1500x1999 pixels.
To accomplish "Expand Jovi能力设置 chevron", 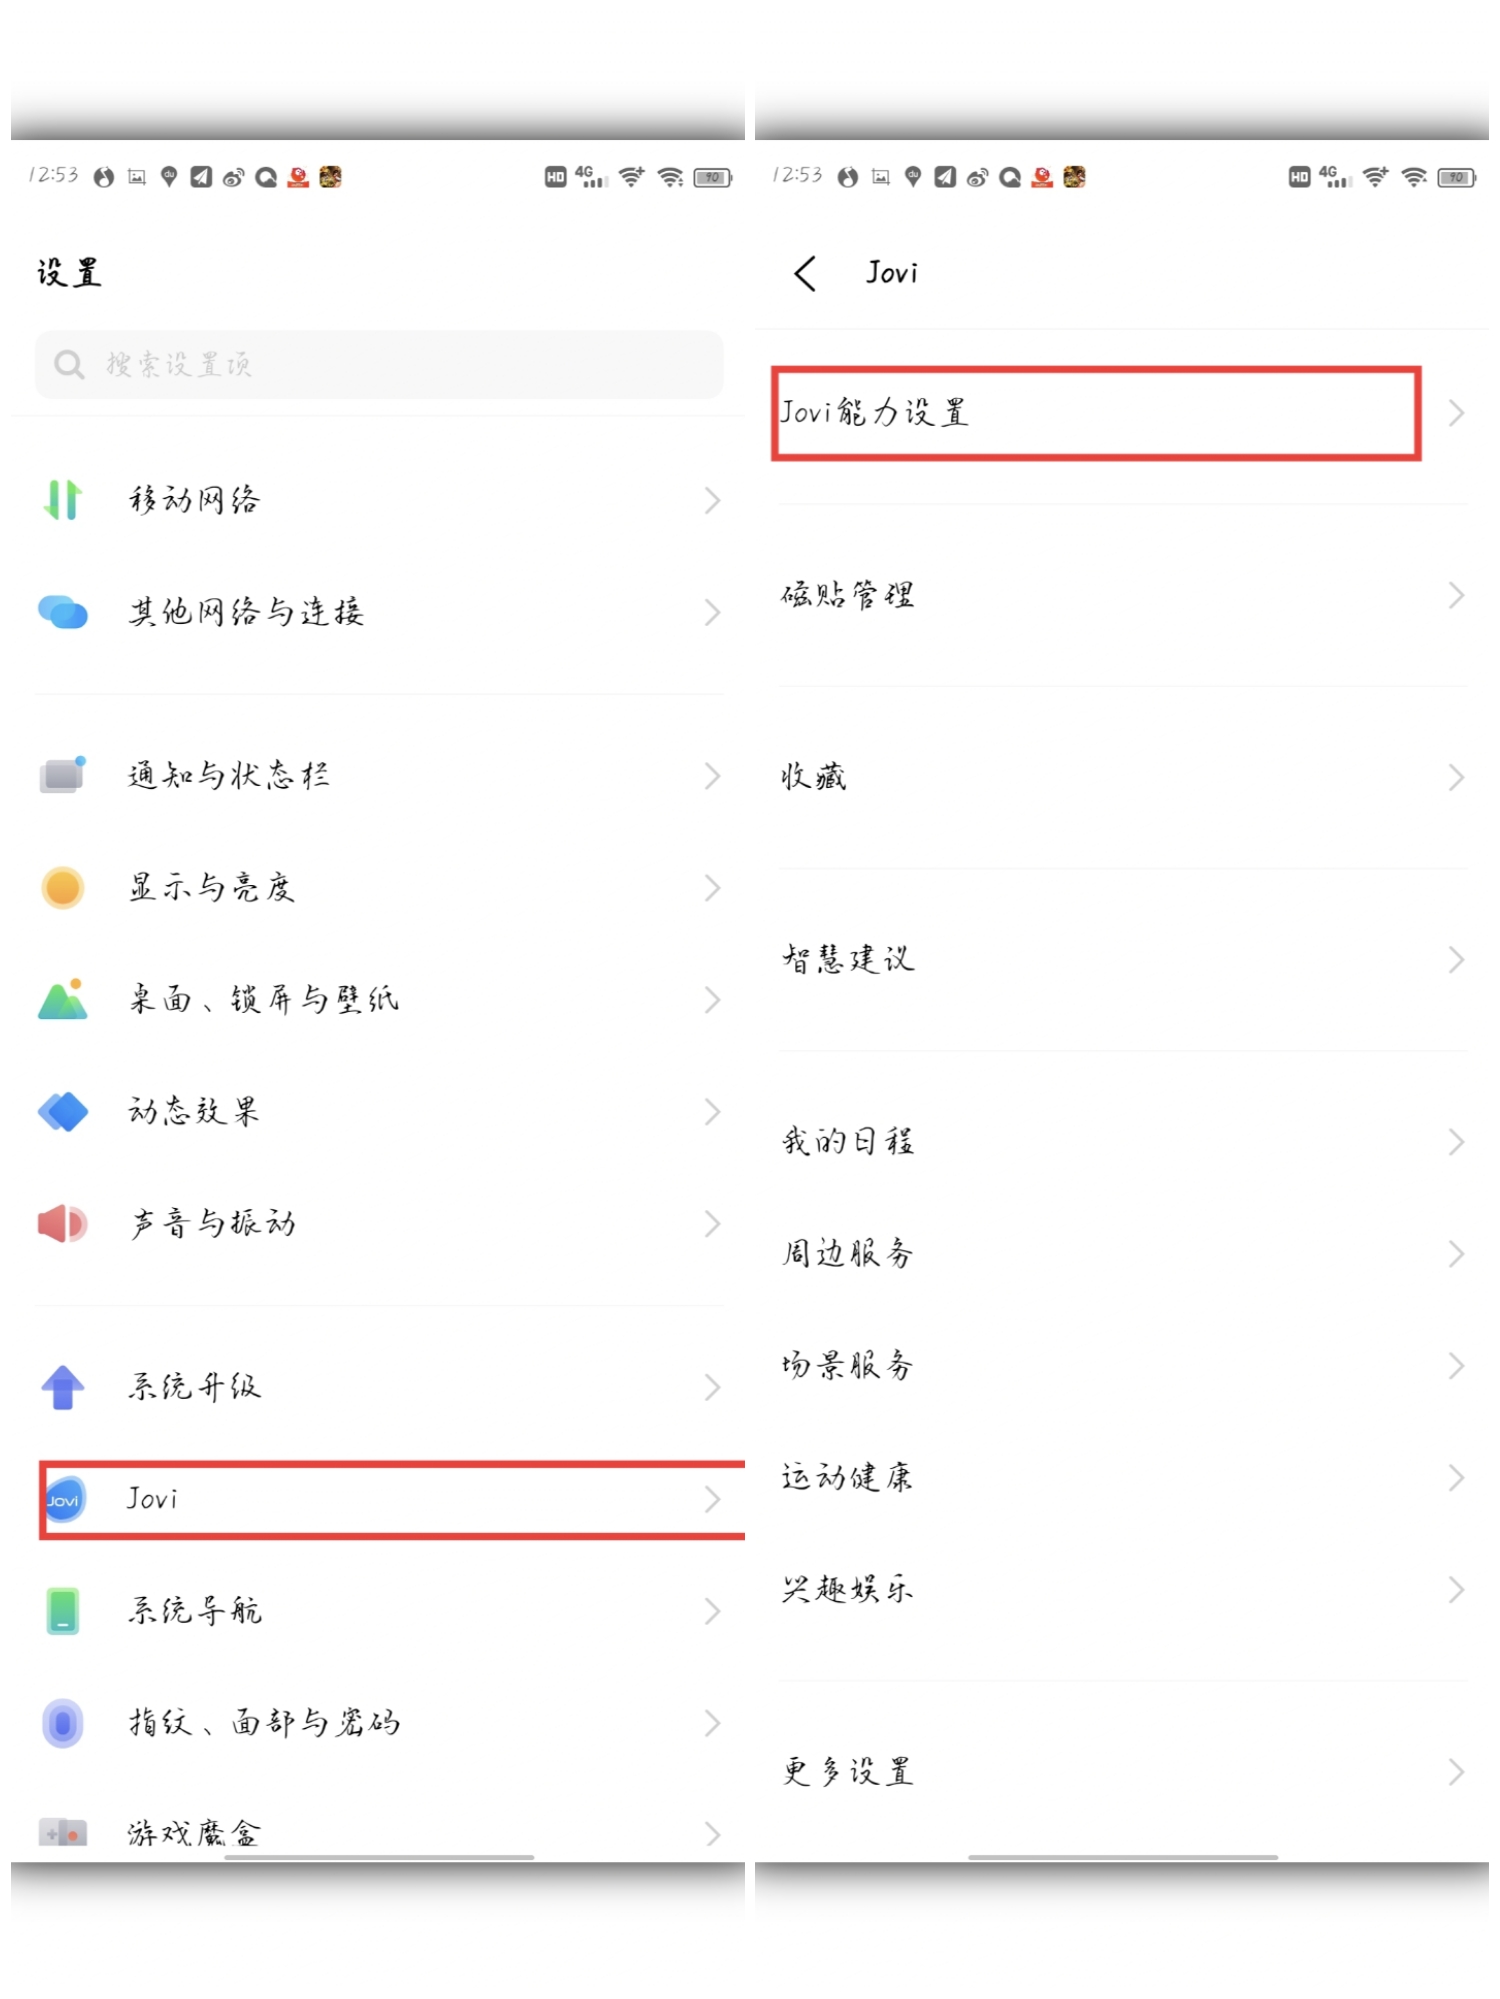I will coord(1456,413).
